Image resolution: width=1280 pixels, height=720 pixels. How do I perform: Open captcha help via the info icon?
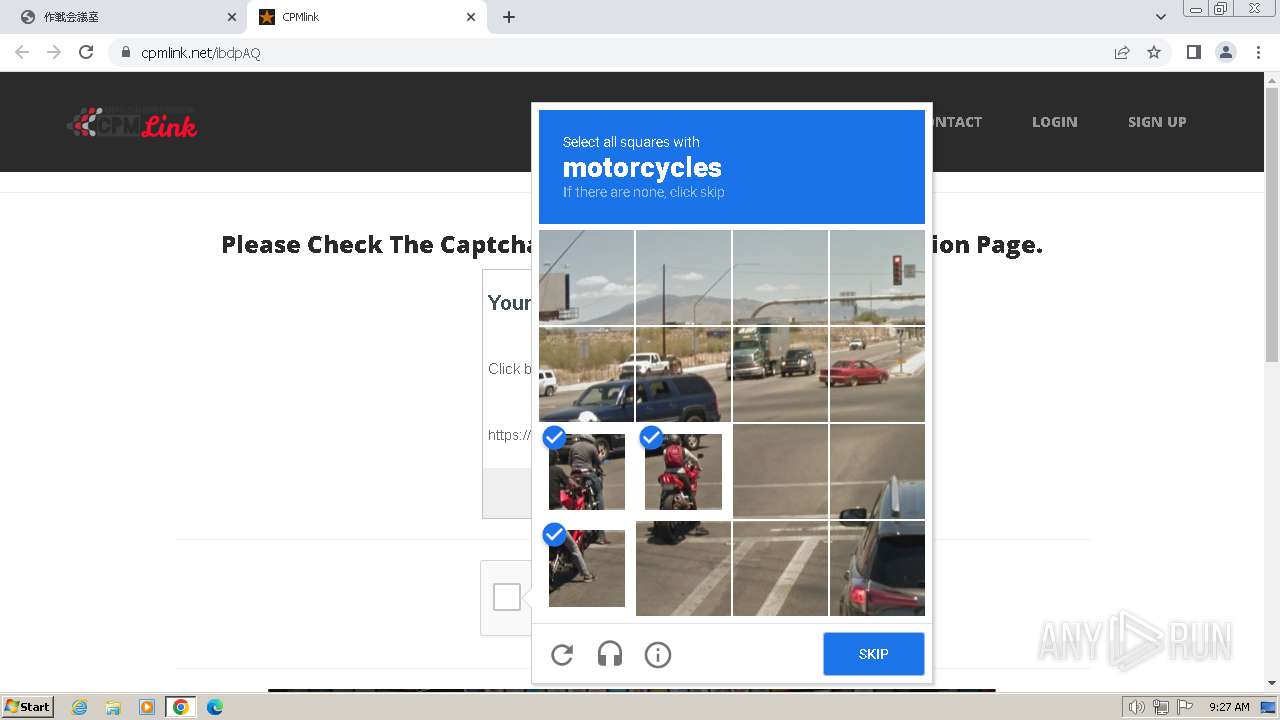point(658,655)
